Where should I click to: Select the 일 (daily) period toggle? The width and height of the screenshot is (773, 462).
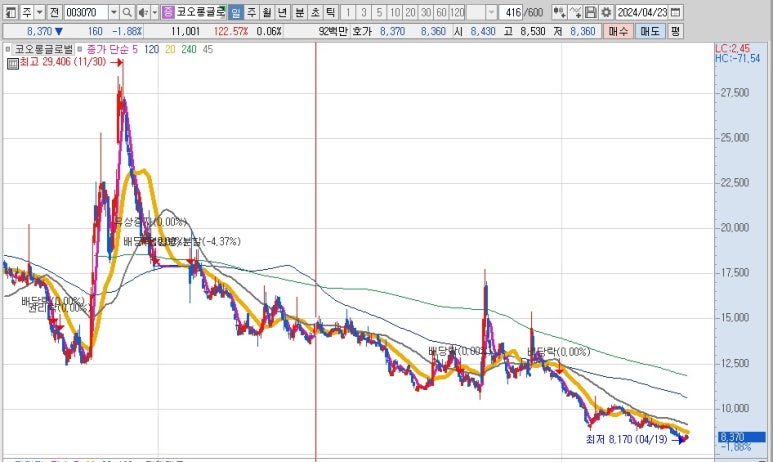pyautogui.click(x=235, y=12)
